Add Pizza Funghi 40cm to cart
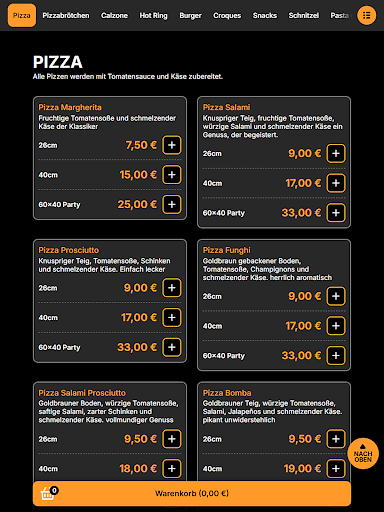The image size is (384, 512). 336,326
